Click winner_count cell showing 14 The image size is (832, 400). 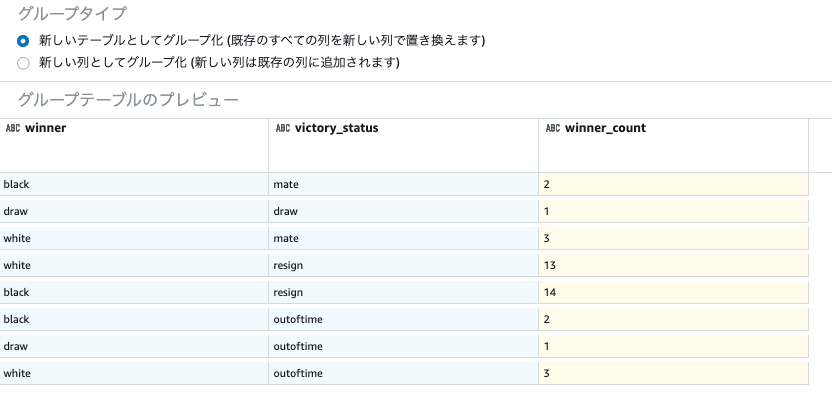click(673, 292)
